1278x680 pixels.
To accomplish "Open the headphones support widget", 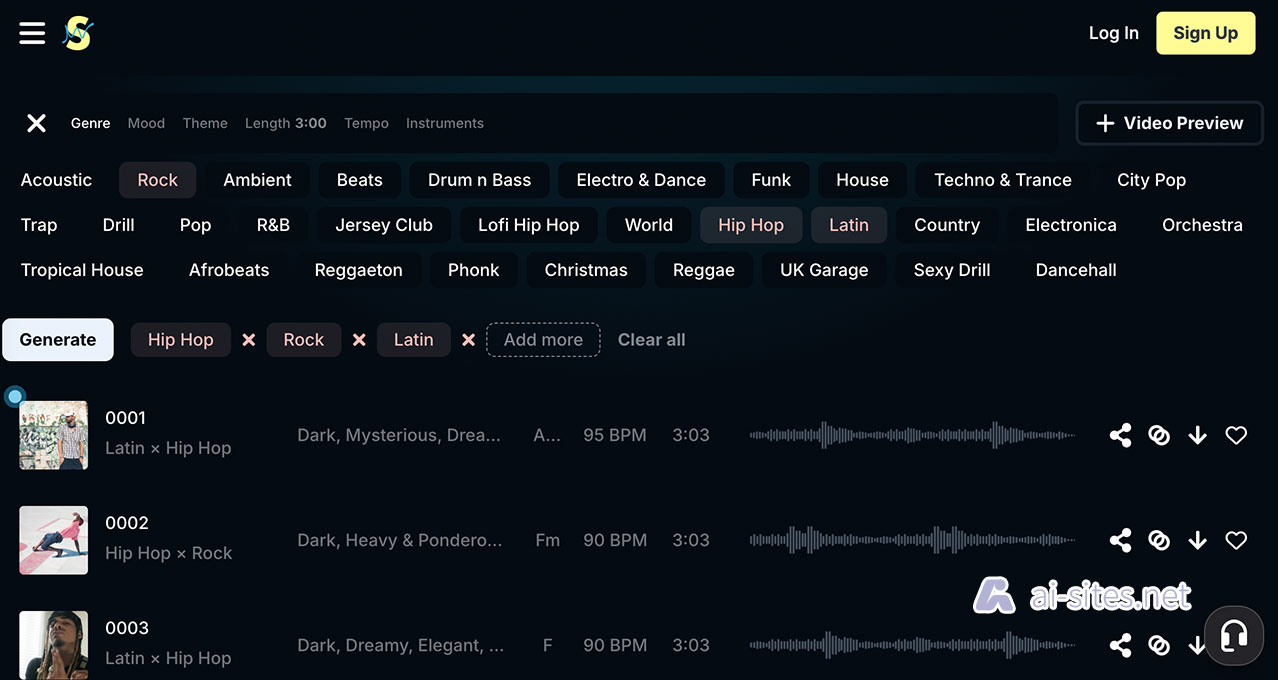I will 1234,635.
